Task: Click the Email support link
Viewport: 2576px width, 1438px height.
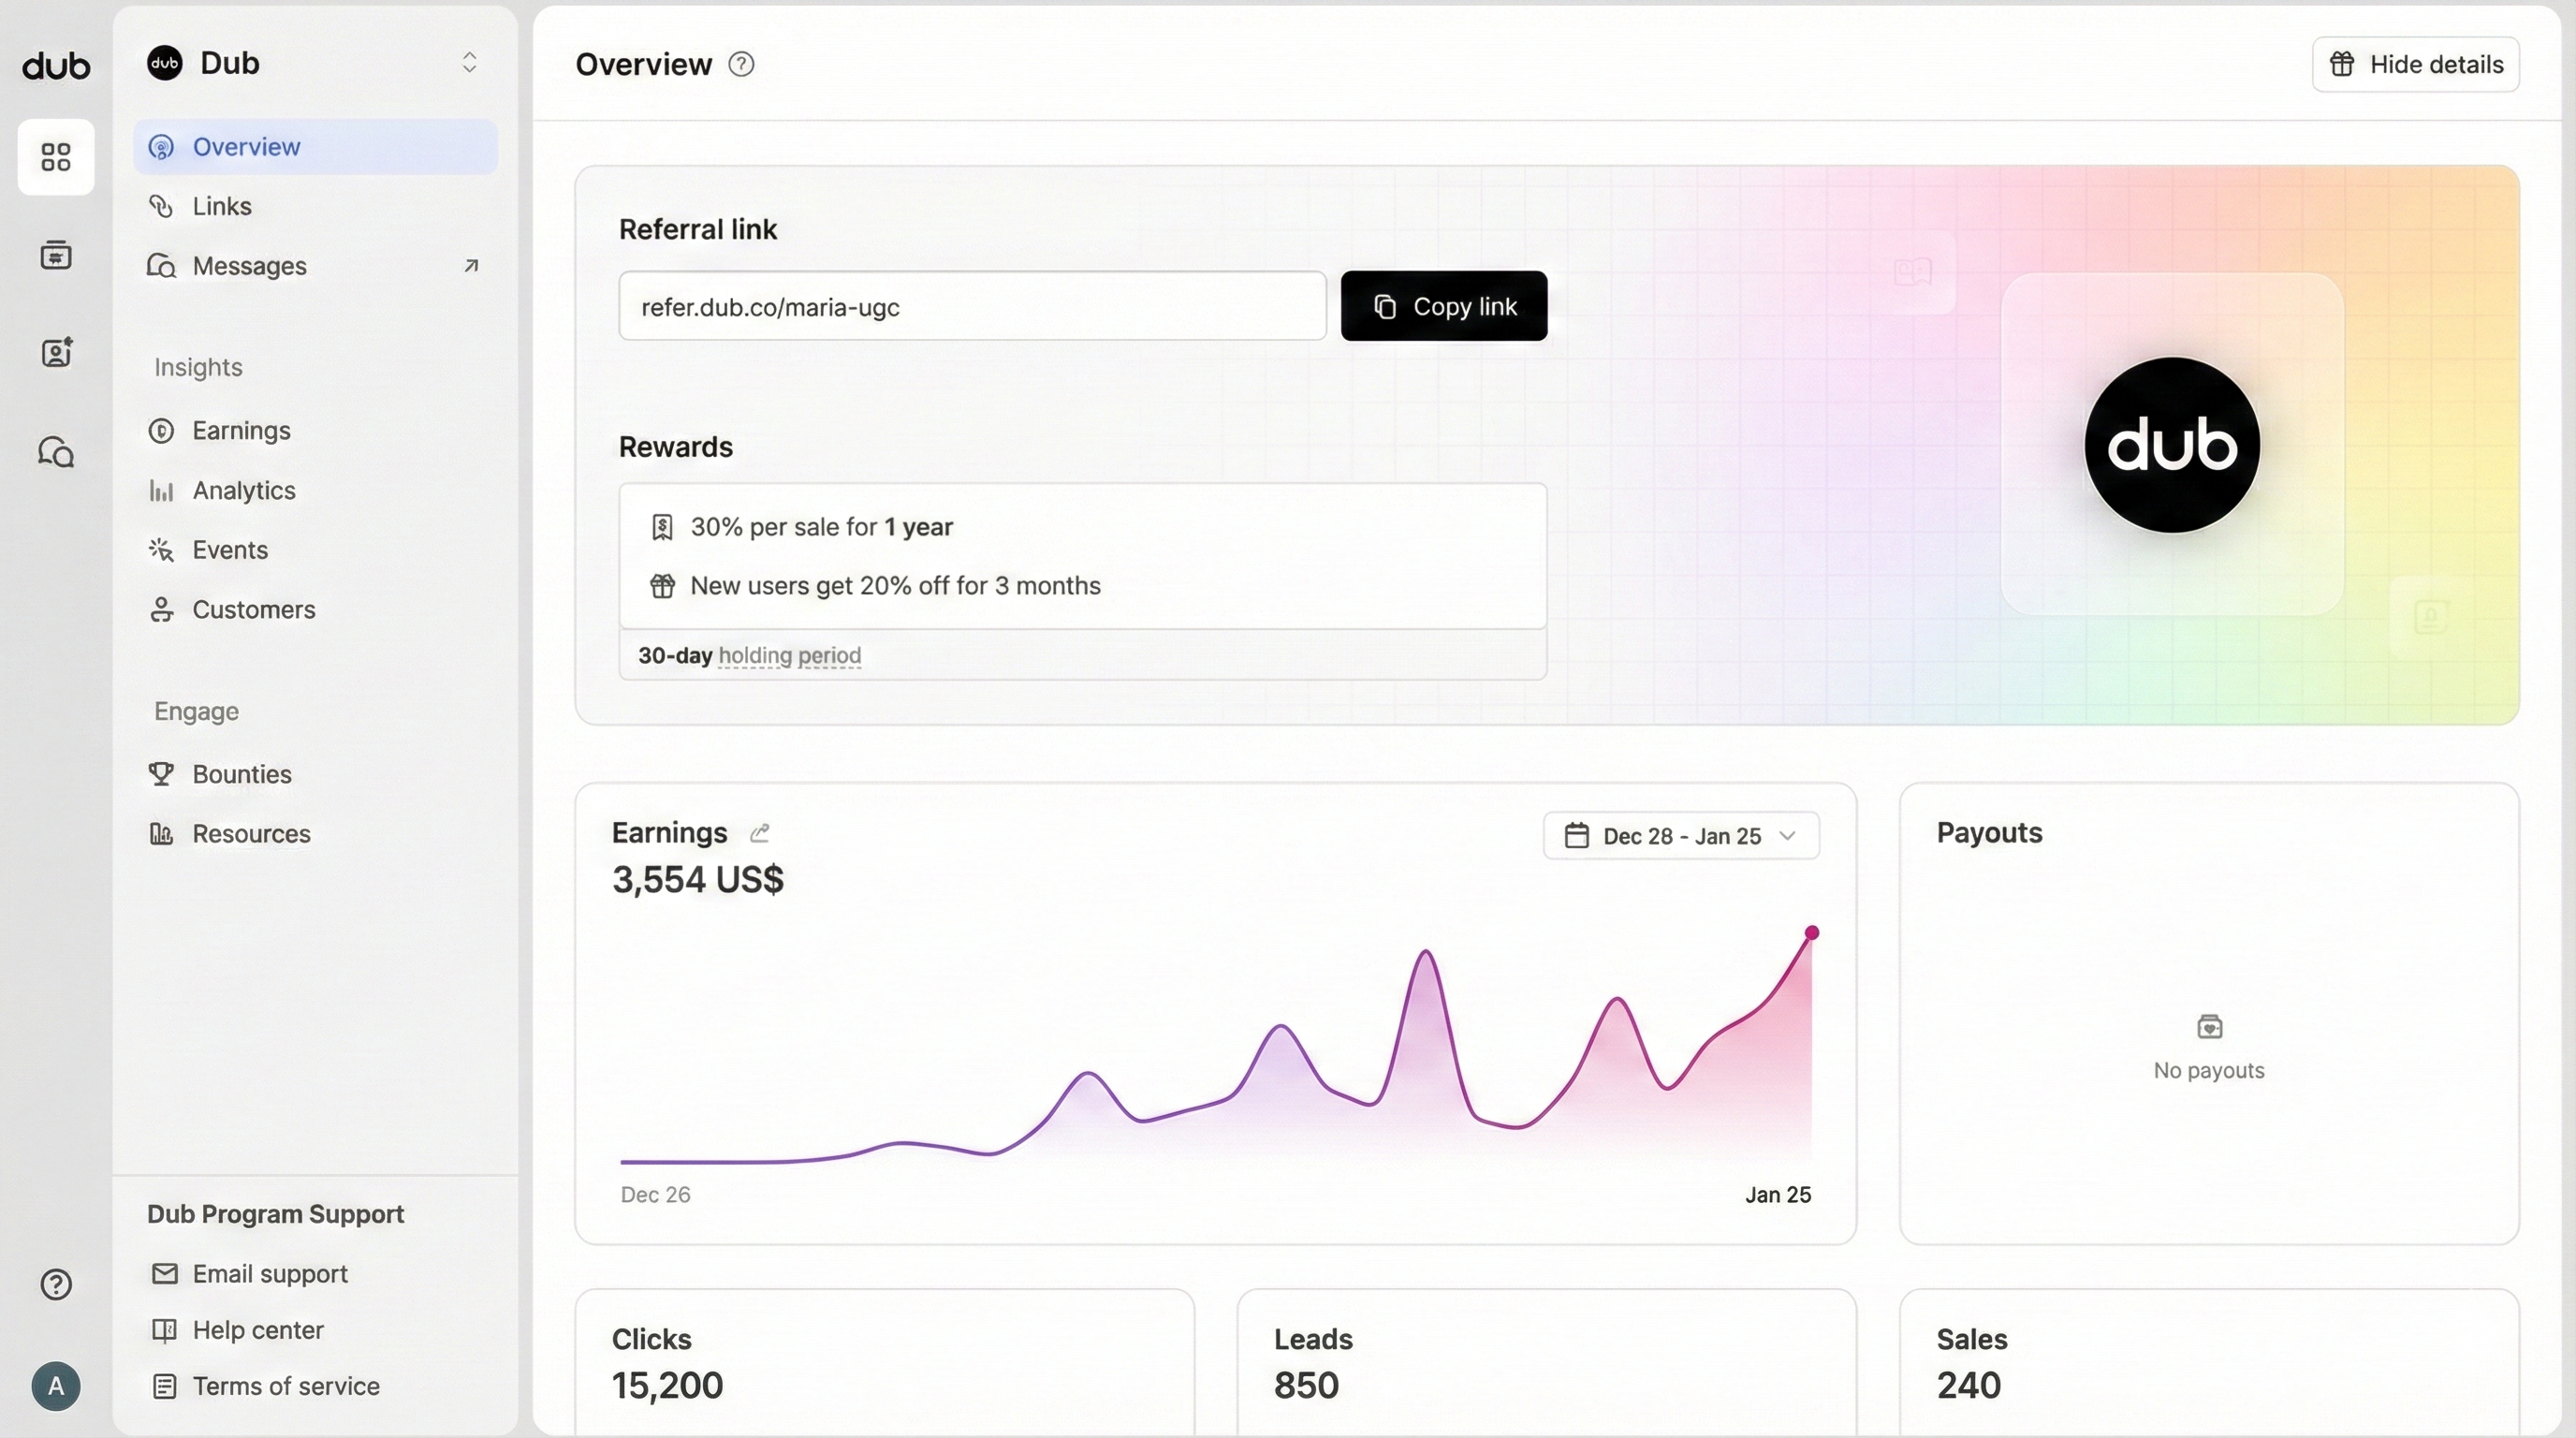Action: click(269, 1274)
